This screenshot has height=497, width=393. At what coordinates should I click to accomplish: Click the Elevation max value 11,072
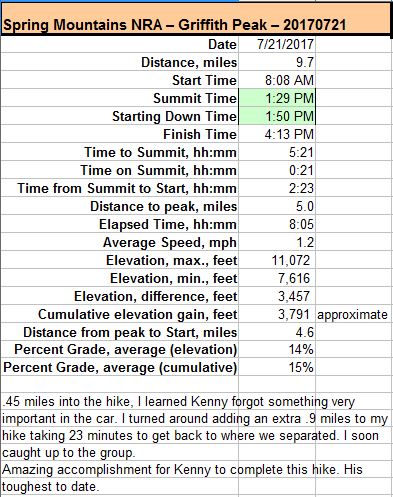pos(277,260)
